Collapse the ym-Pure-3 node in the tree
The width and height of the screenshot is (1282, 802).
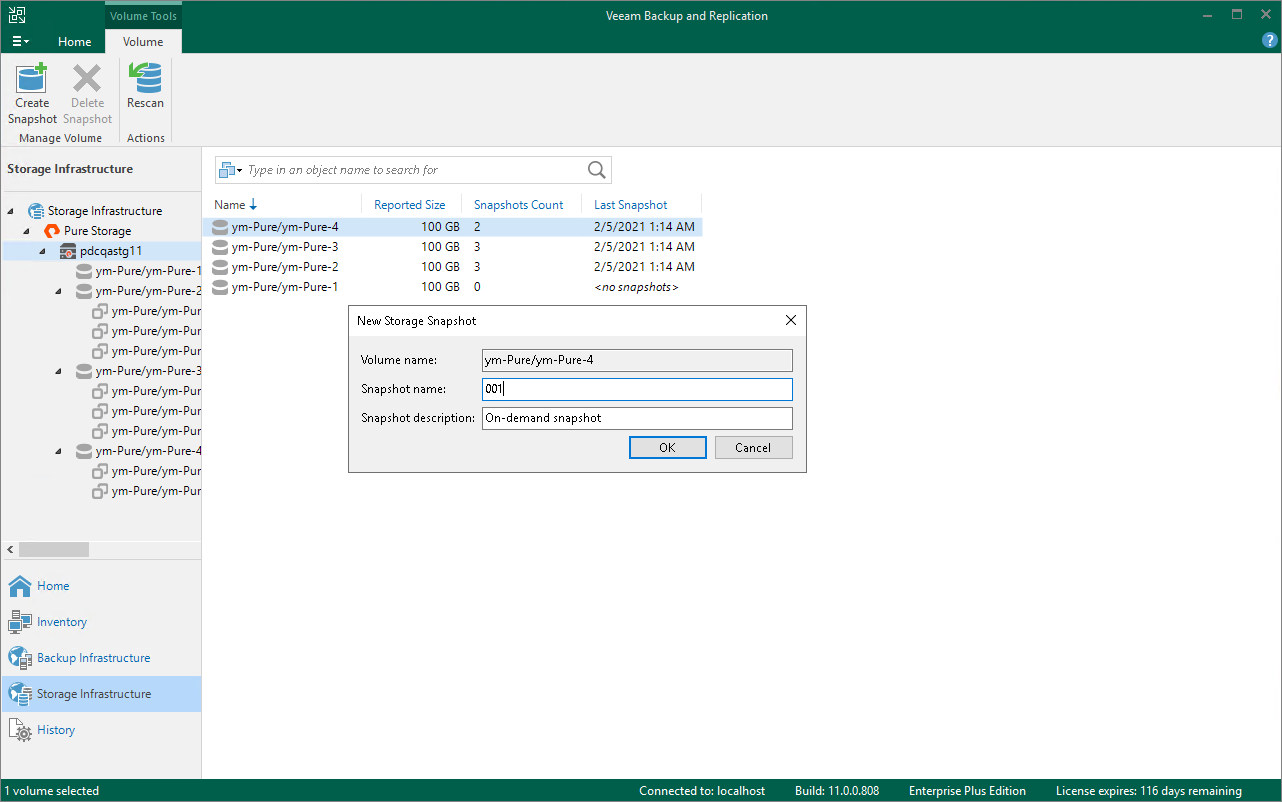[x=58, y=371]
